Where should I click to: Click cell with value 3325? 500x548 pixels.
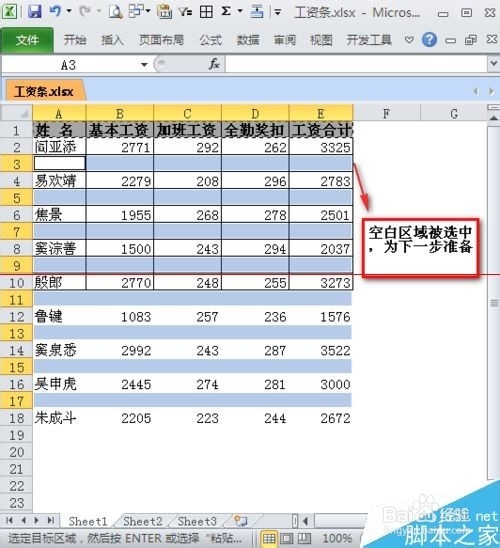click(x=321, y=147)
